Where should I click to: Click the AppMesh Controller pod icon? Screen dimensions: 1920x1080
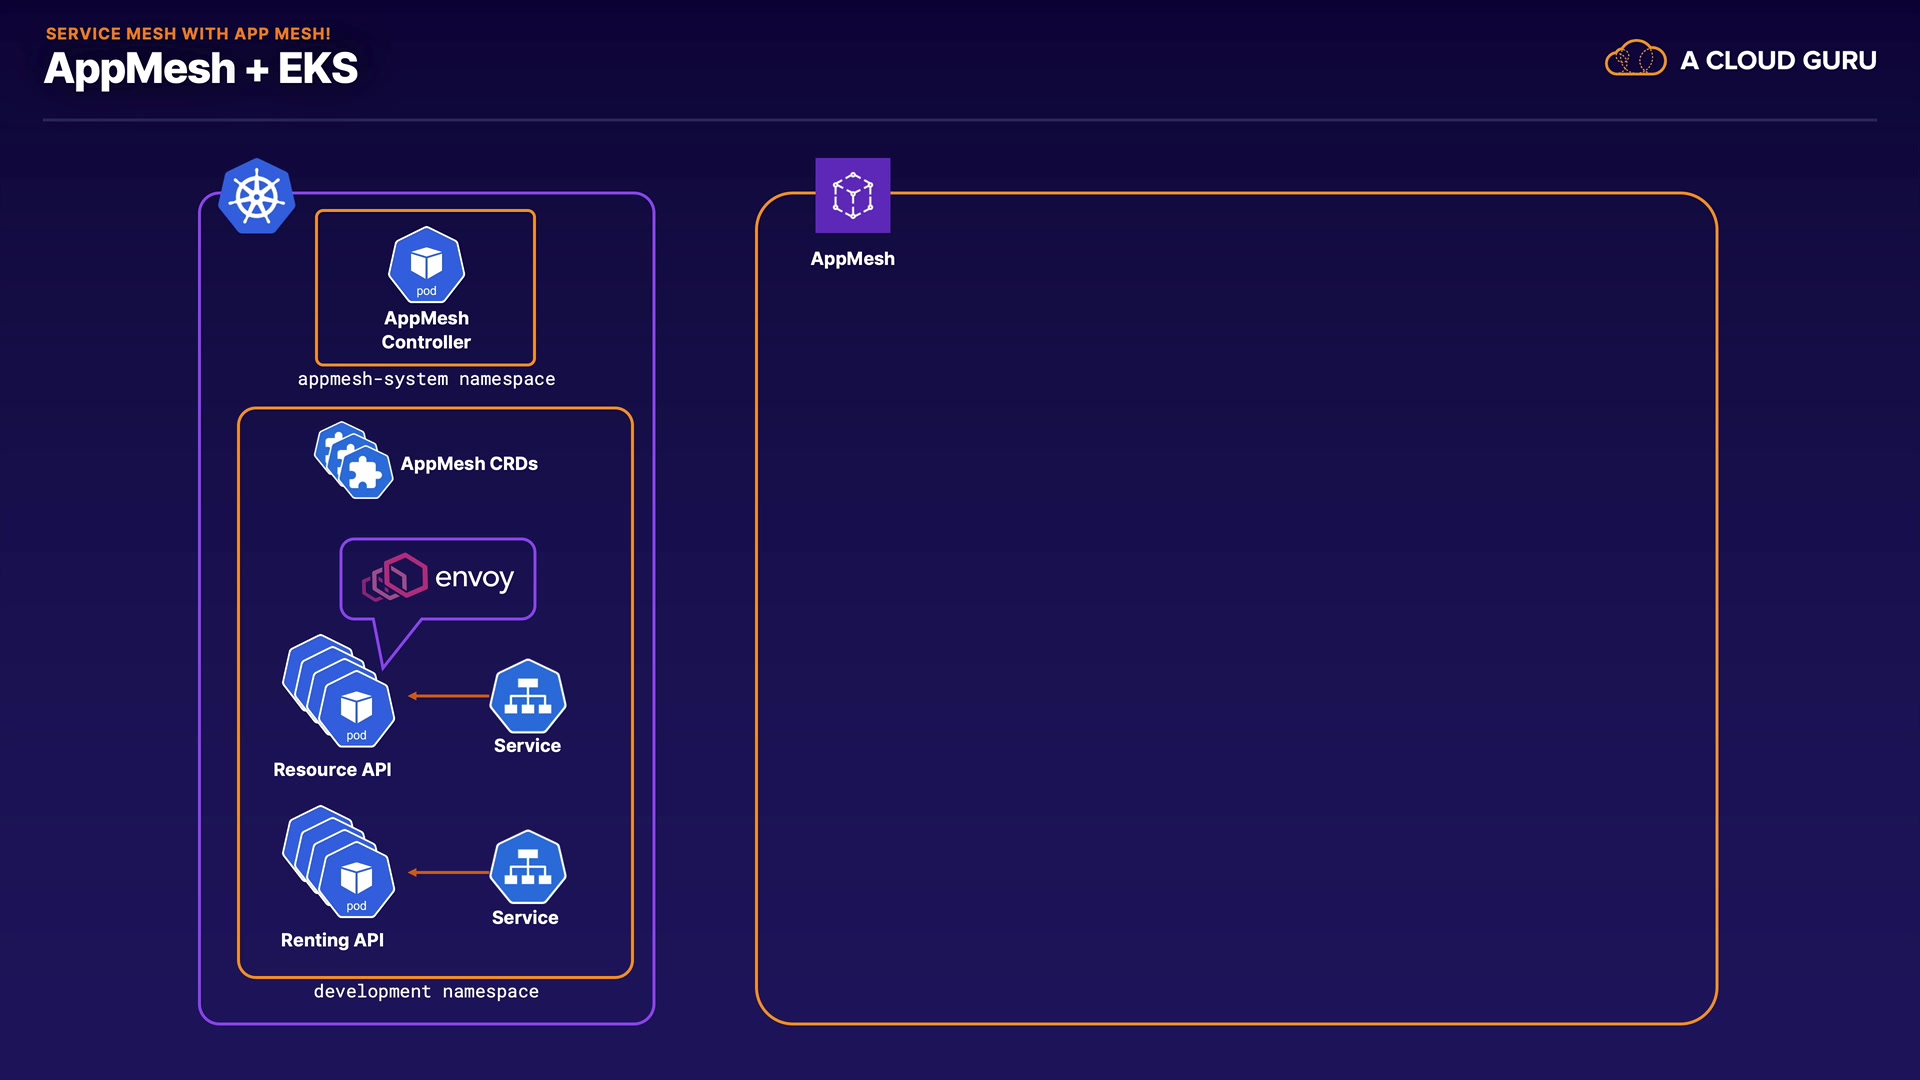pyautogui.click(x=426, y=265)
